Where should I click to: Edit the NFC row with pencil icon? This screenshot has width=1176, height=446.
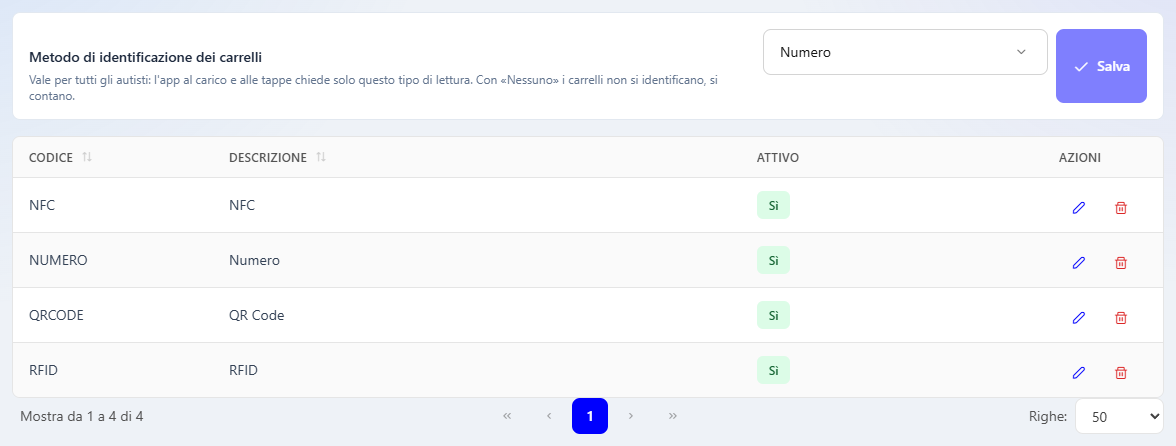tap(1078, 208)
